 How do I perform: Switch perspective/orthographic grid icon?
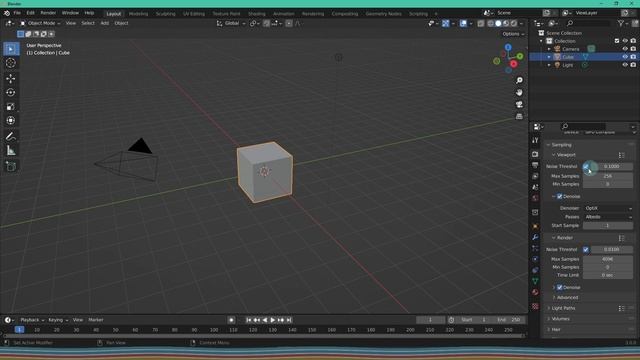pos(519,116)
